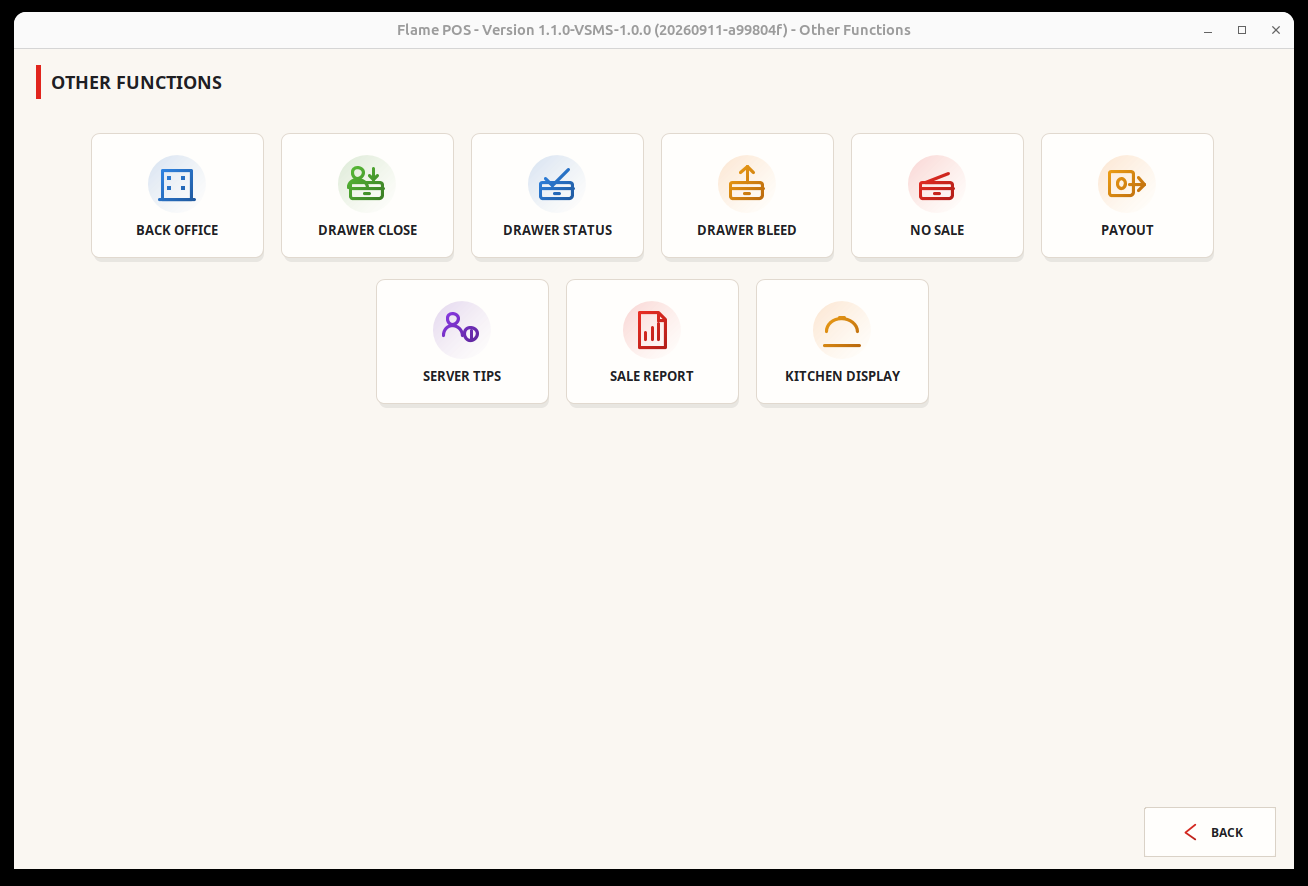Click the "OTHER FUNCTIONS" heading text
Image resolution: width=1308 pixels, height=886 pixels.
[137, 83]
